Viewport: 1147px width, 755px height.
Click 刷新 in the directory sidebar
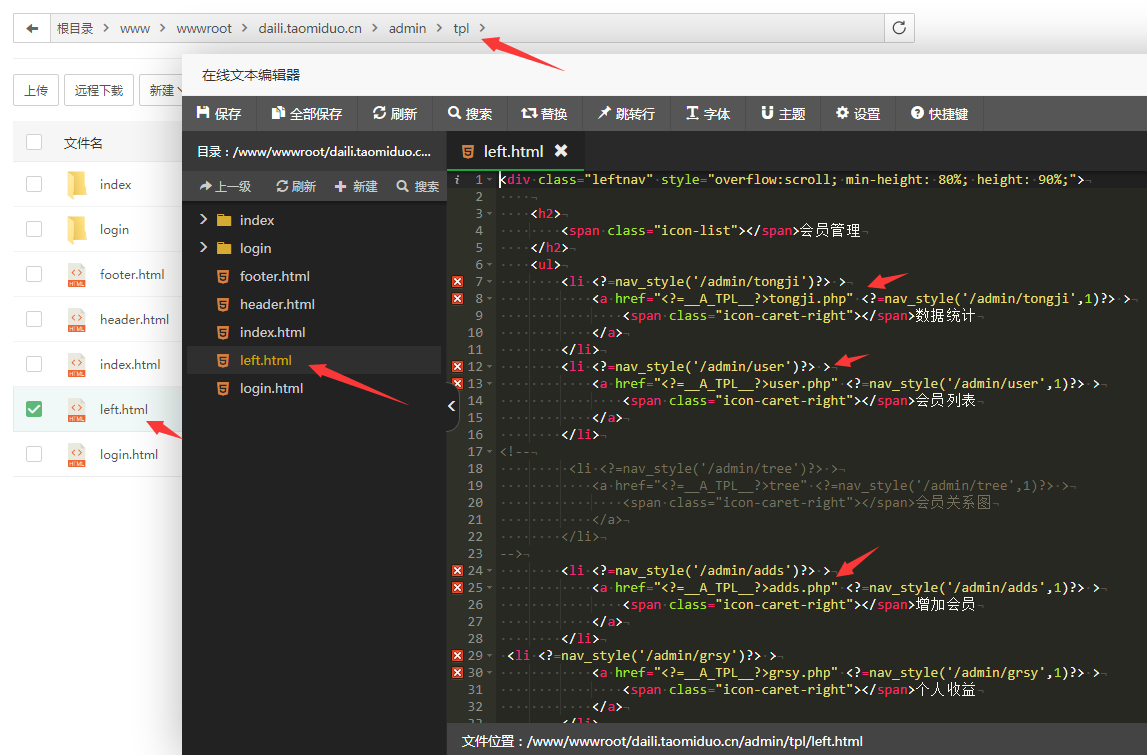pos(296,187)
